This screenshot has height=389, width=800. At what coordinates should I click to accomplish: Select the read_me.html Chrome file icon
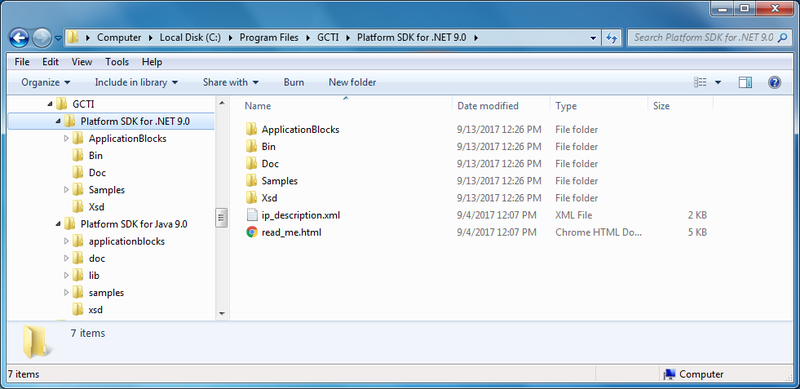pos(252,232)
